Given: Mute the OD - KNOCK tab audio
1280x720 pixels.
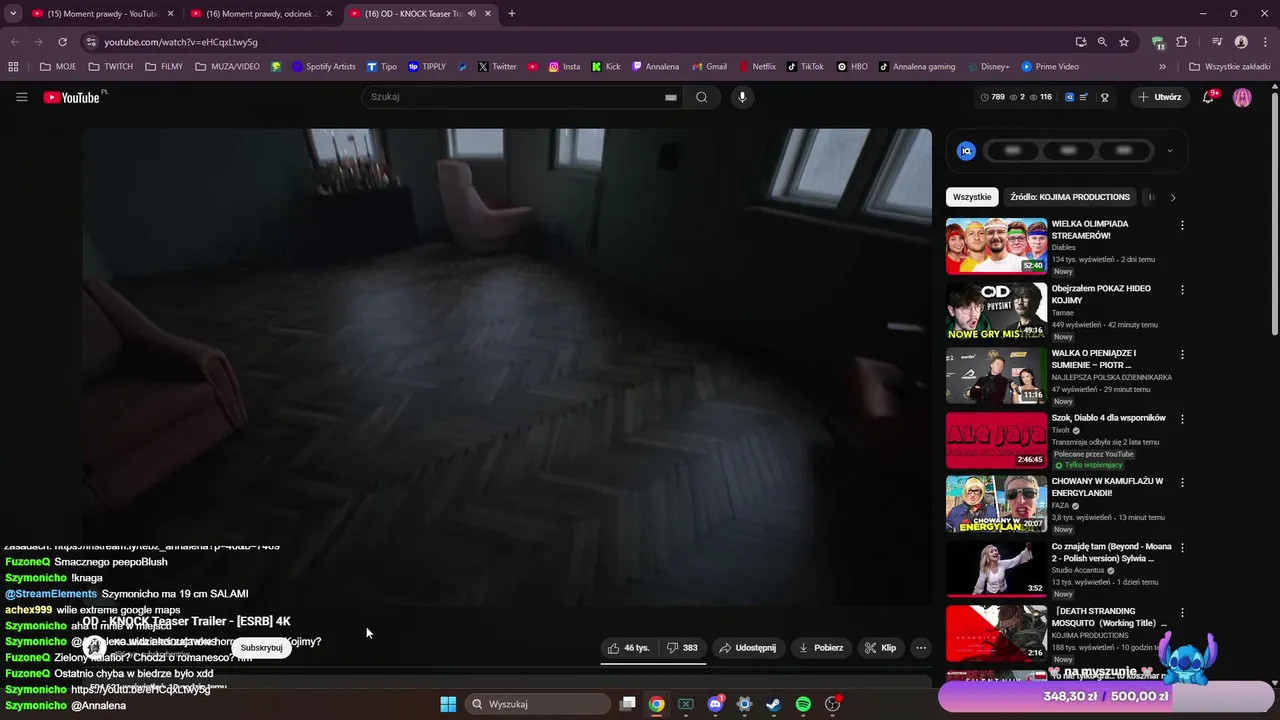Looking at the screenshot, I should (x=472, y=14).
